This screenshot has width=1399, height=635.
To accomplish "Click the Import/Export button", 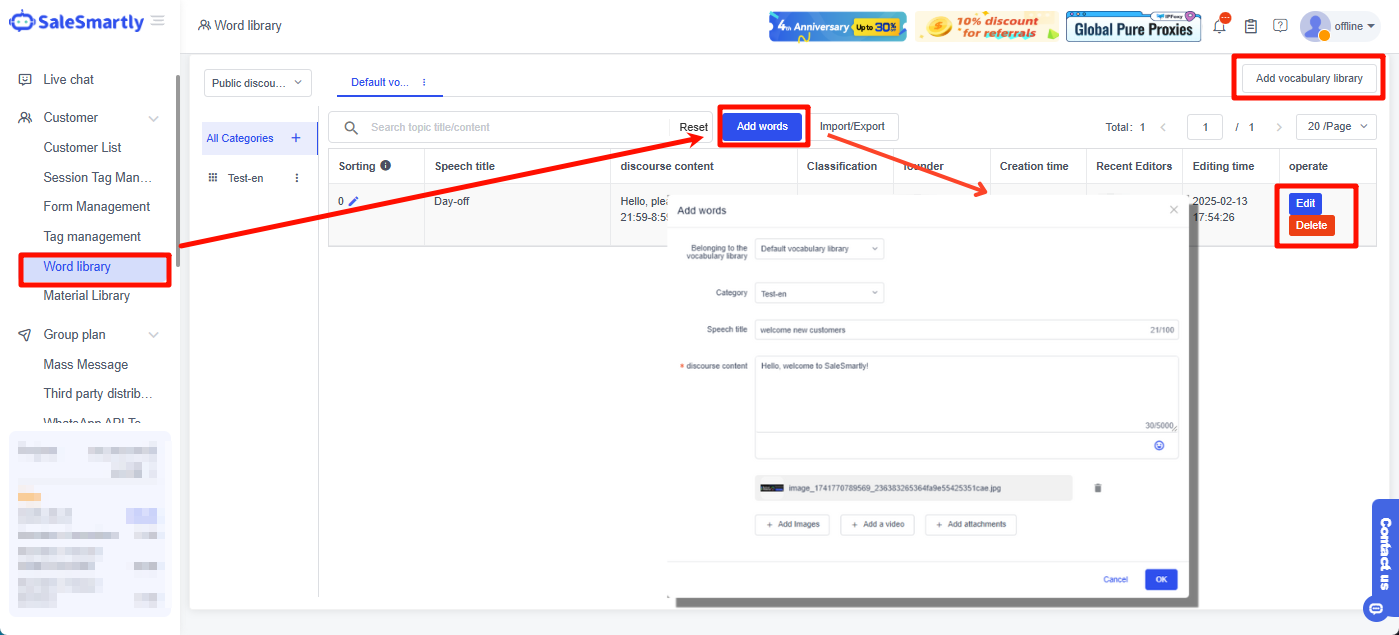I will [852, 127].
